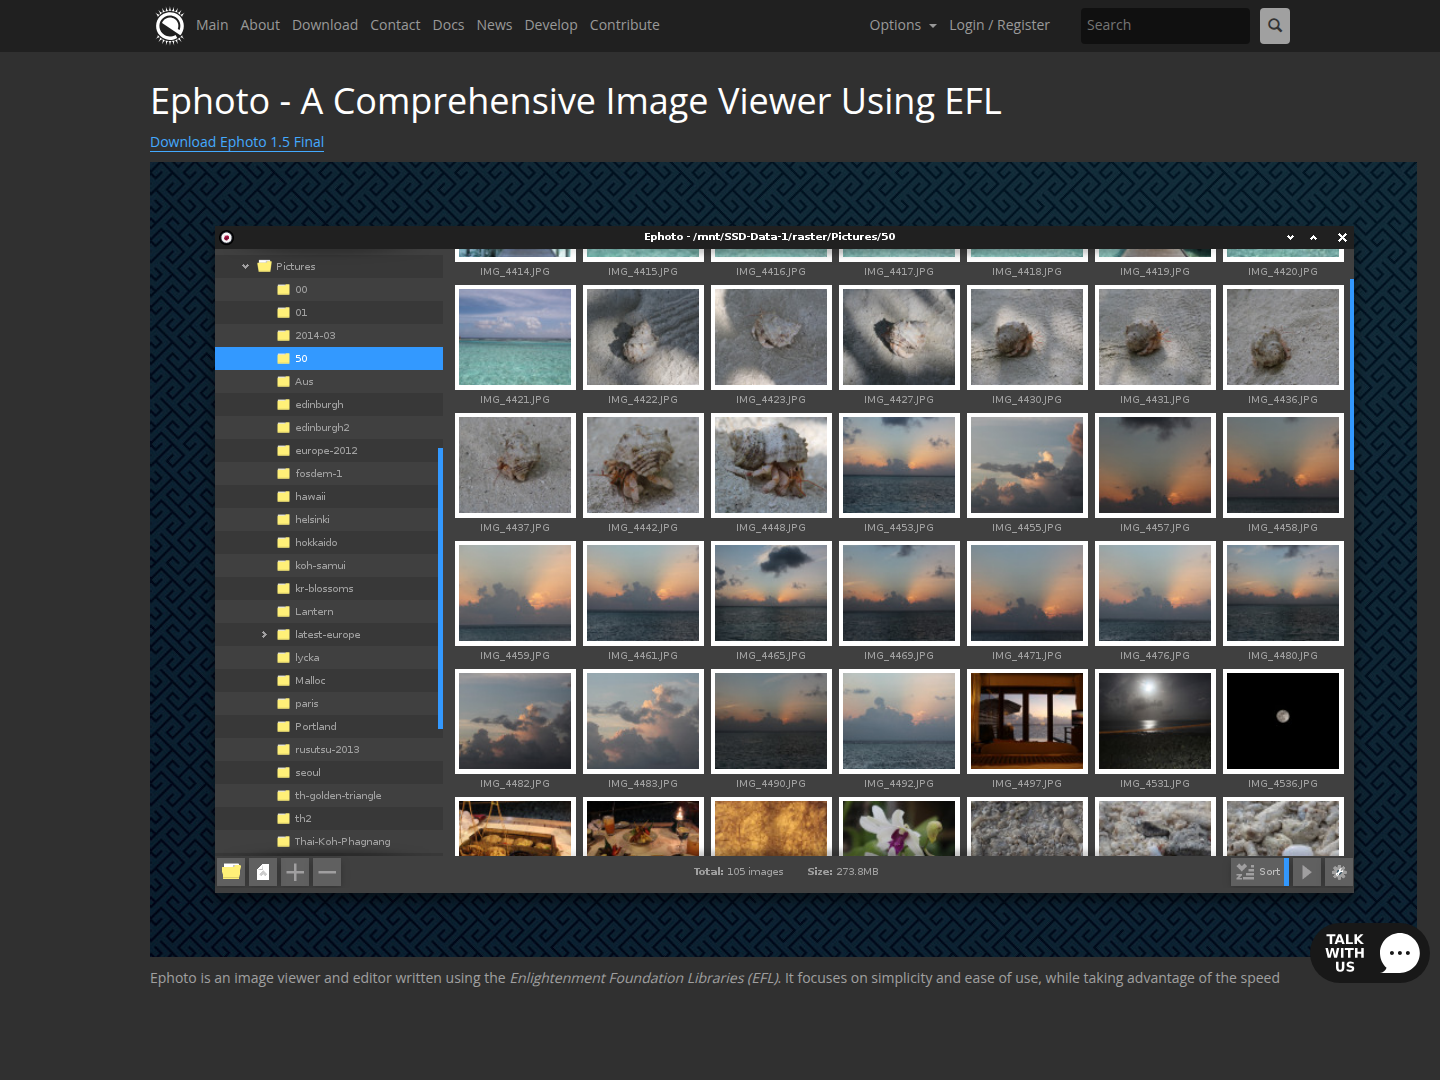This screenshot has width=1440, height=1080.
Task: Open the Contact page
Action: [x=395, y=25]
